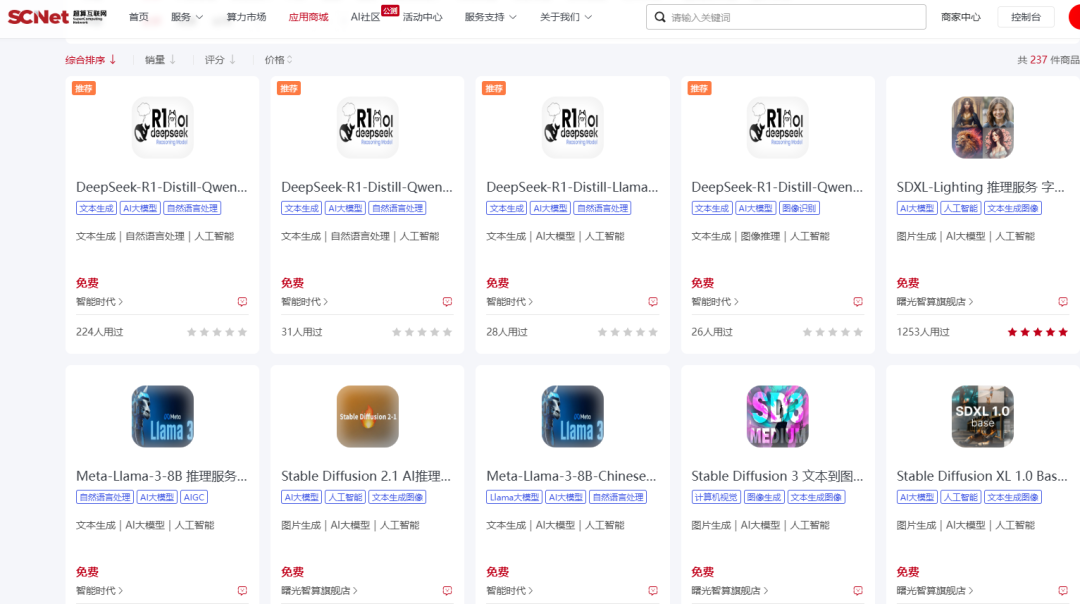1080x604 pixels.
Task: Click 计算机视觉 tag on Stable Diffusion 3 card
Action: 716,497
